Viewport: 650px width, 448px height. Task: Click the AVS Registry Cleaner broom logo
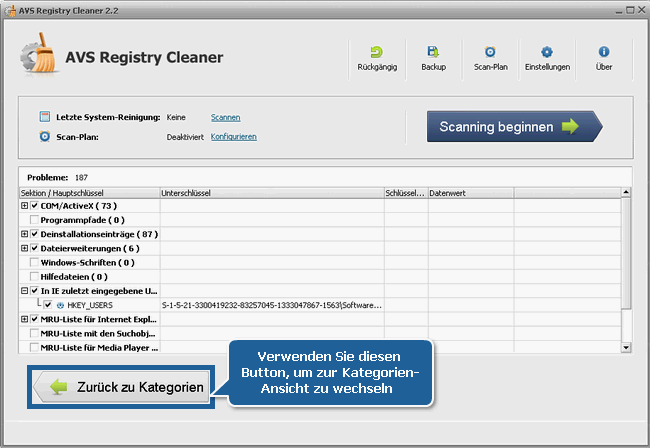[39, 54]
